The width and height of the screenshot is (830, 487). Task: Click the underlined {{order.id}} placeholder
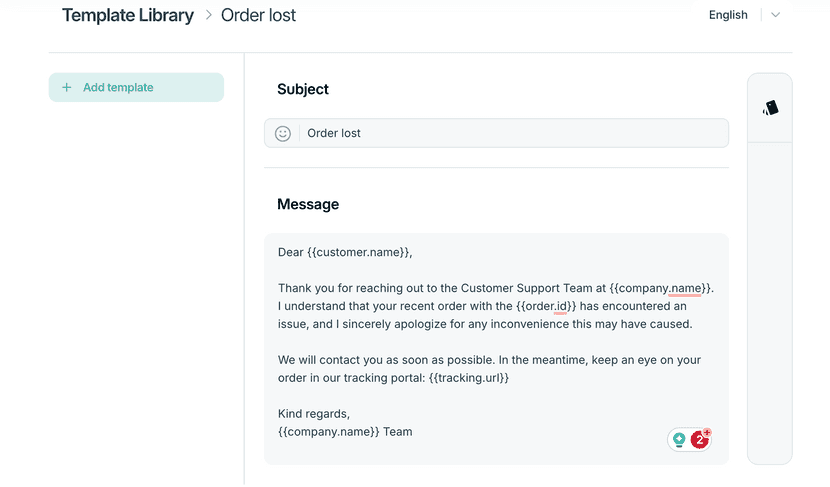[546, 306]
